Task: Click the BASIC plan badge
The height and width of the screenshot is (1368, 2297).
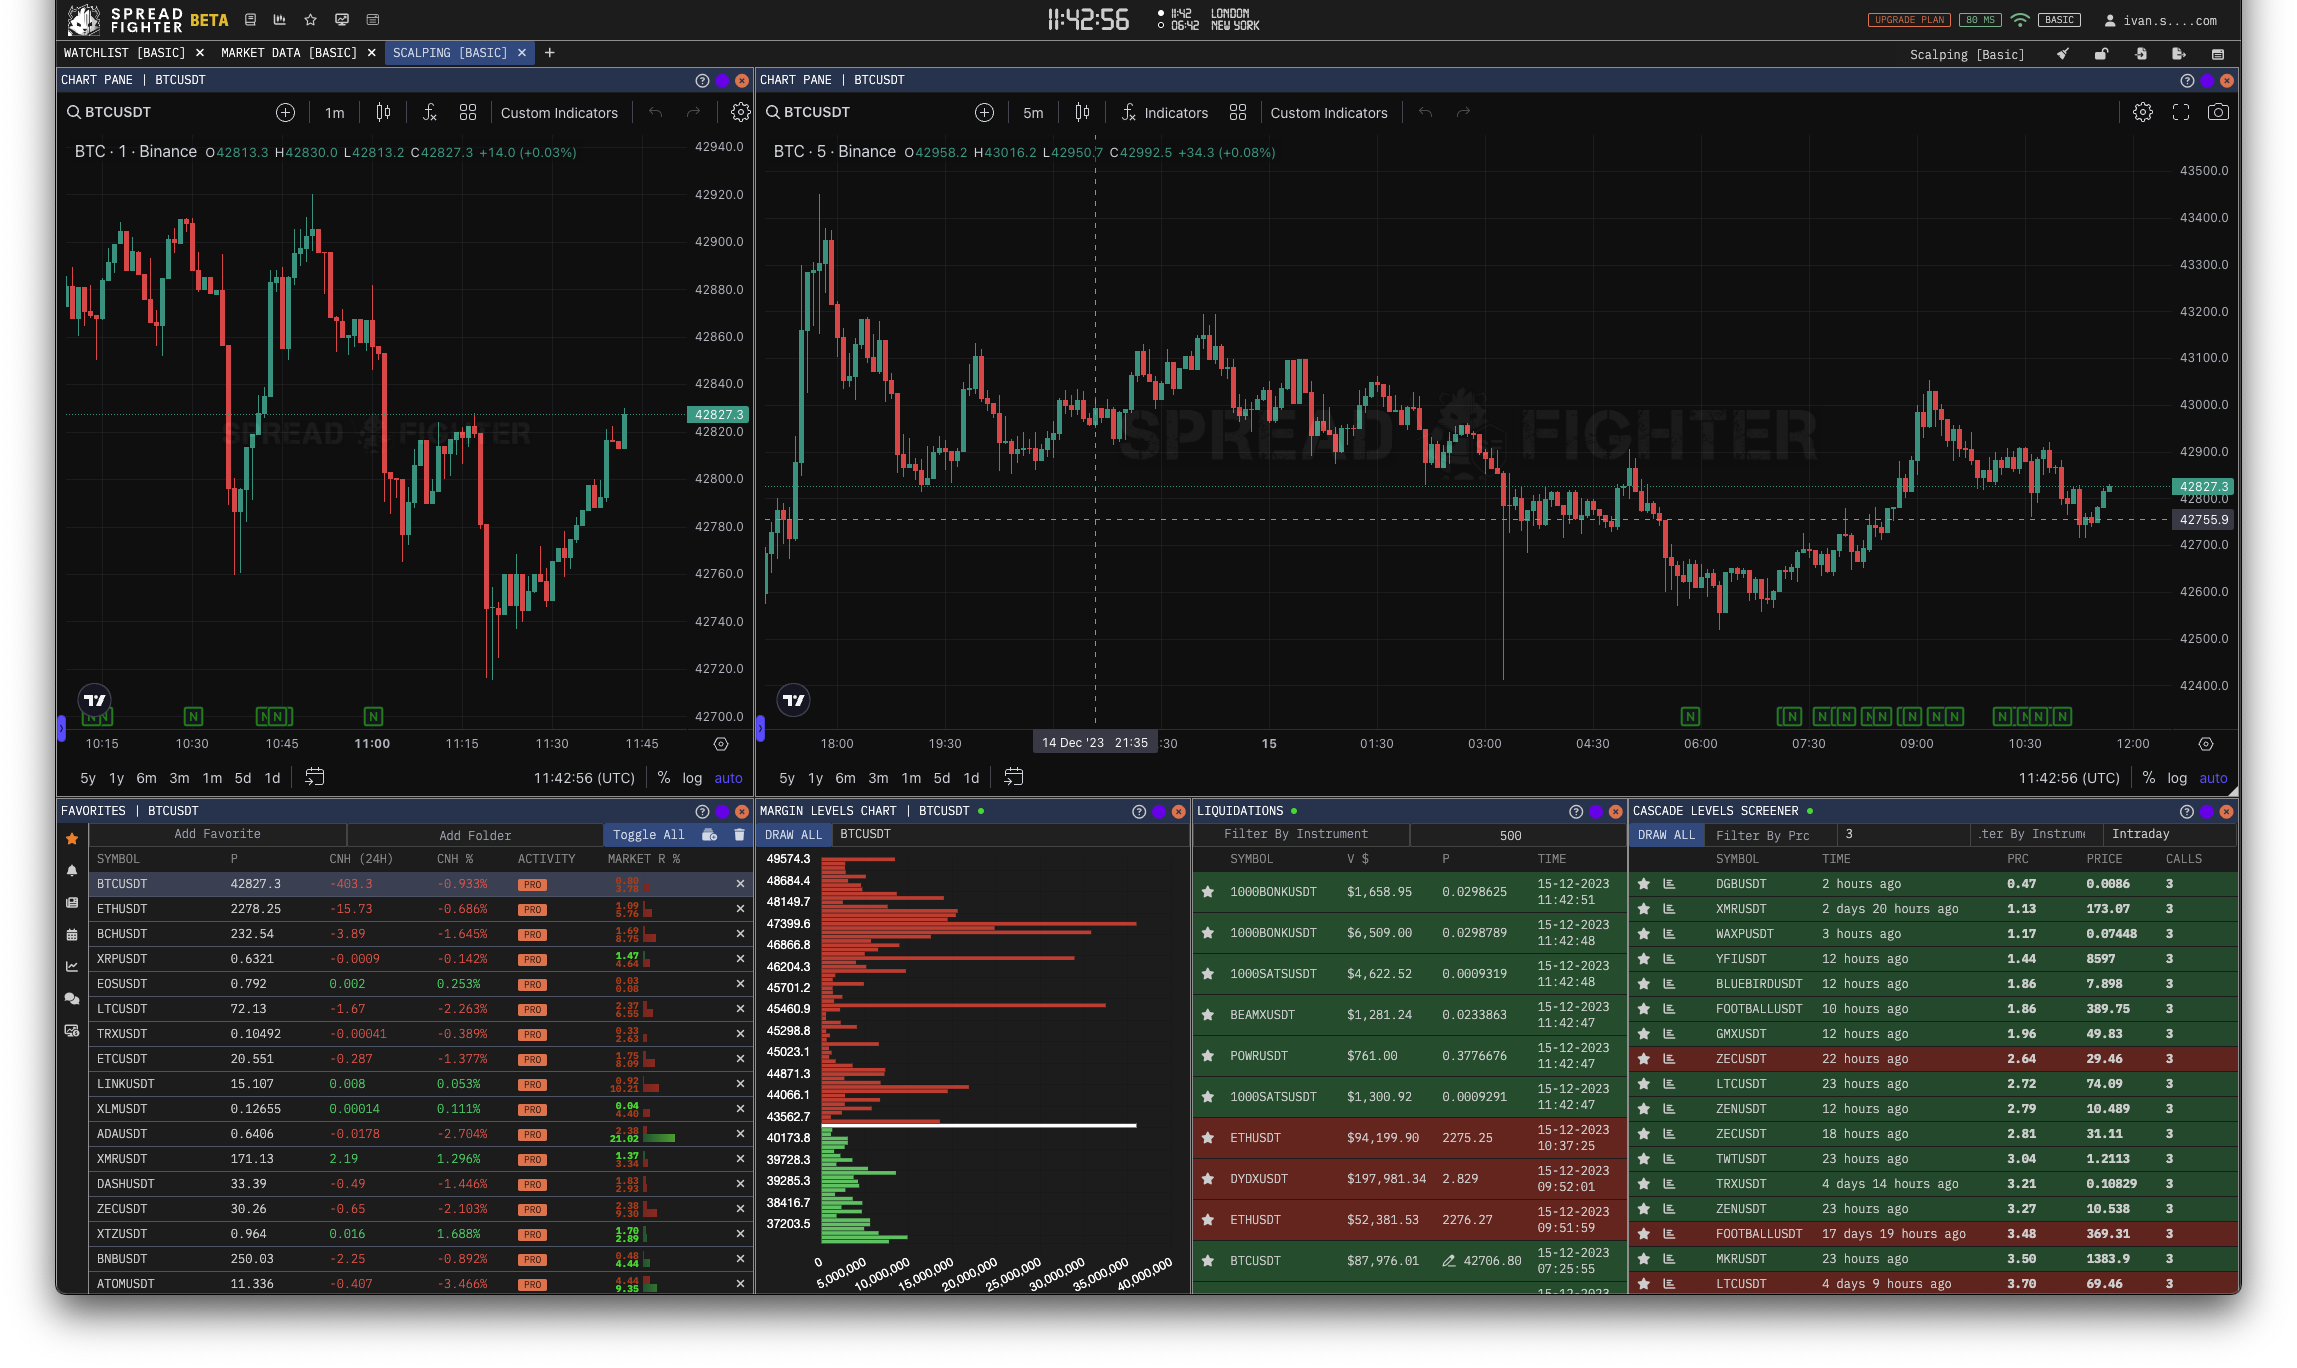Action: pos(2059,20)
